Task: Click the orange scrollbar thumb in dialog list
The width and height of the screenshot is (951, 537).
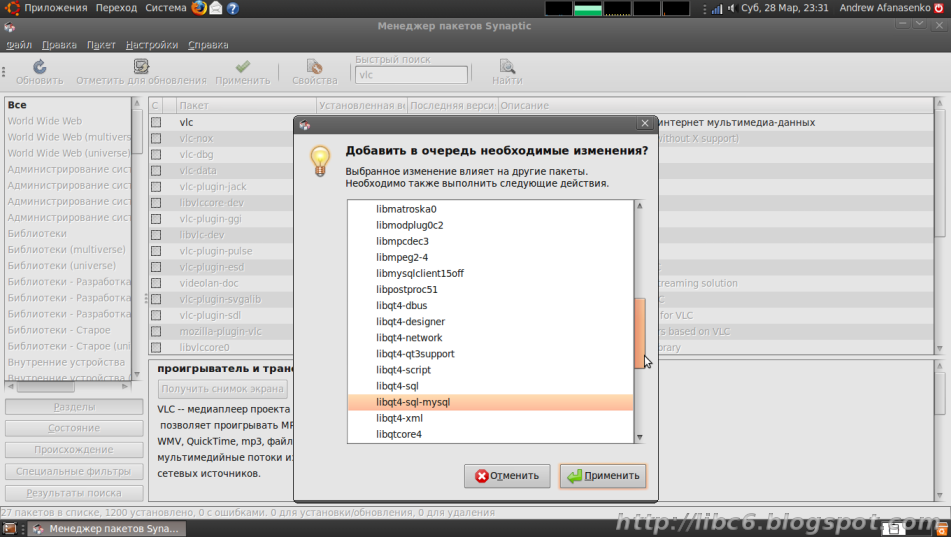Action: tap(639, 333)
